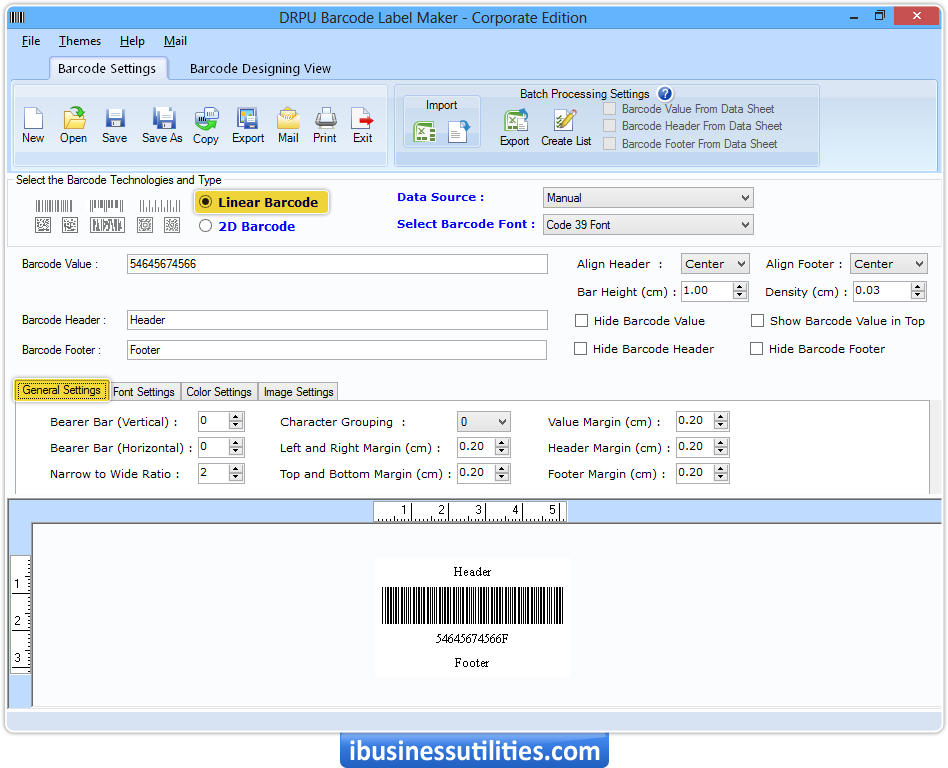Click the Barcode Value input field

pos(337,264)
